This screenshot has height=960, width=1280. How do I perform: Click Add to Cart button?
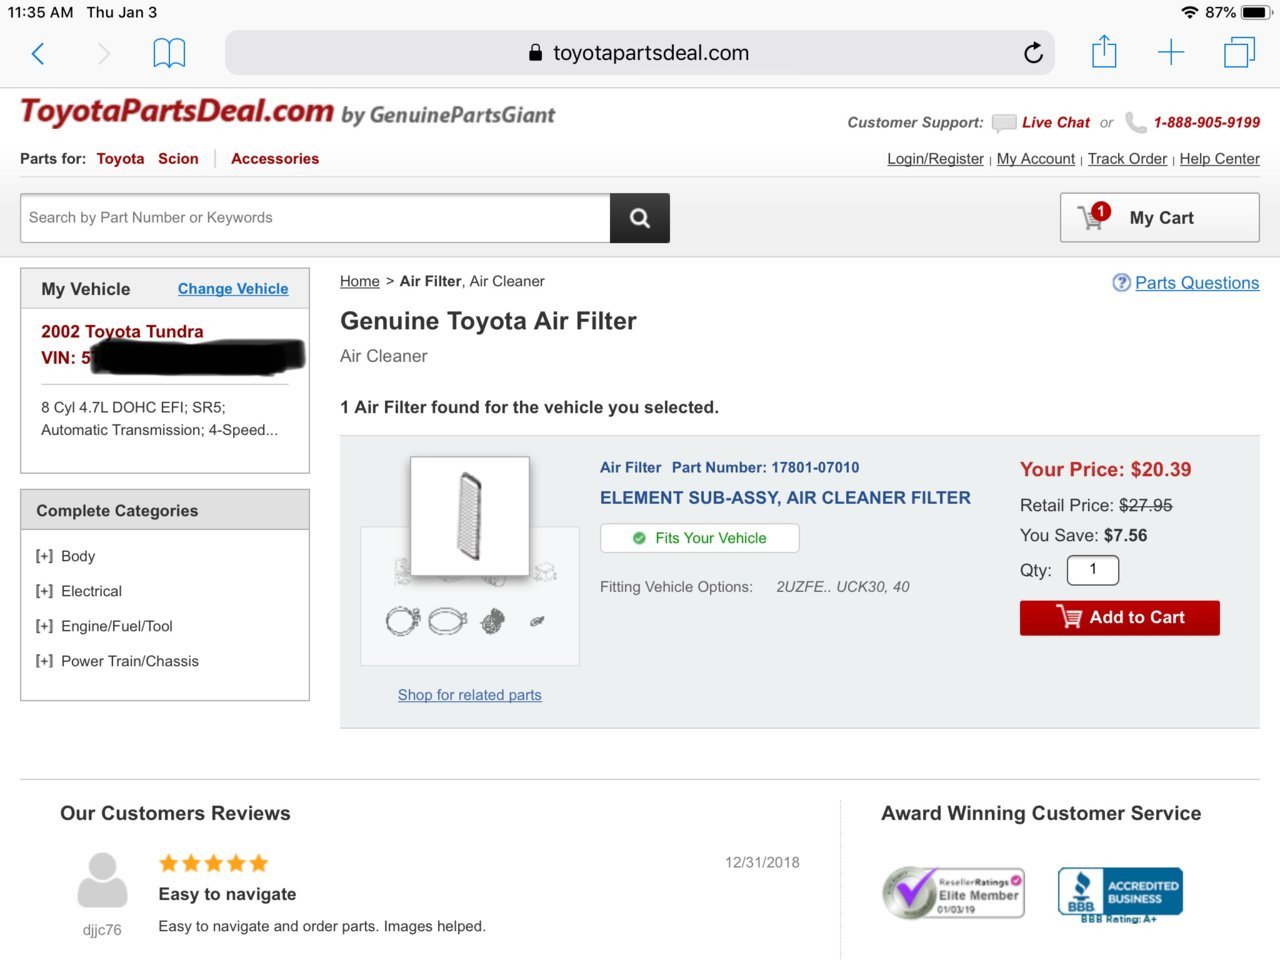(1120, 618)
